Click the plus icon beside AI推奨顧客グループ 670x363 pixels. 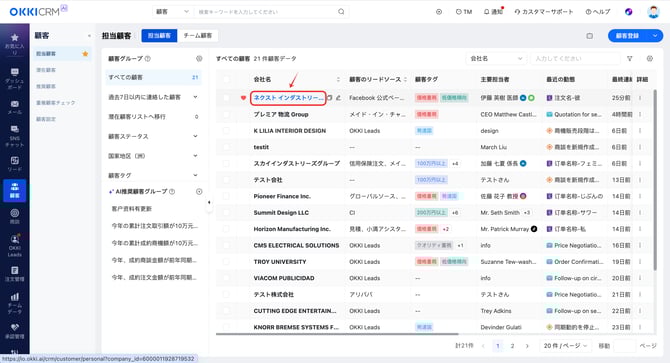(199, 192)
